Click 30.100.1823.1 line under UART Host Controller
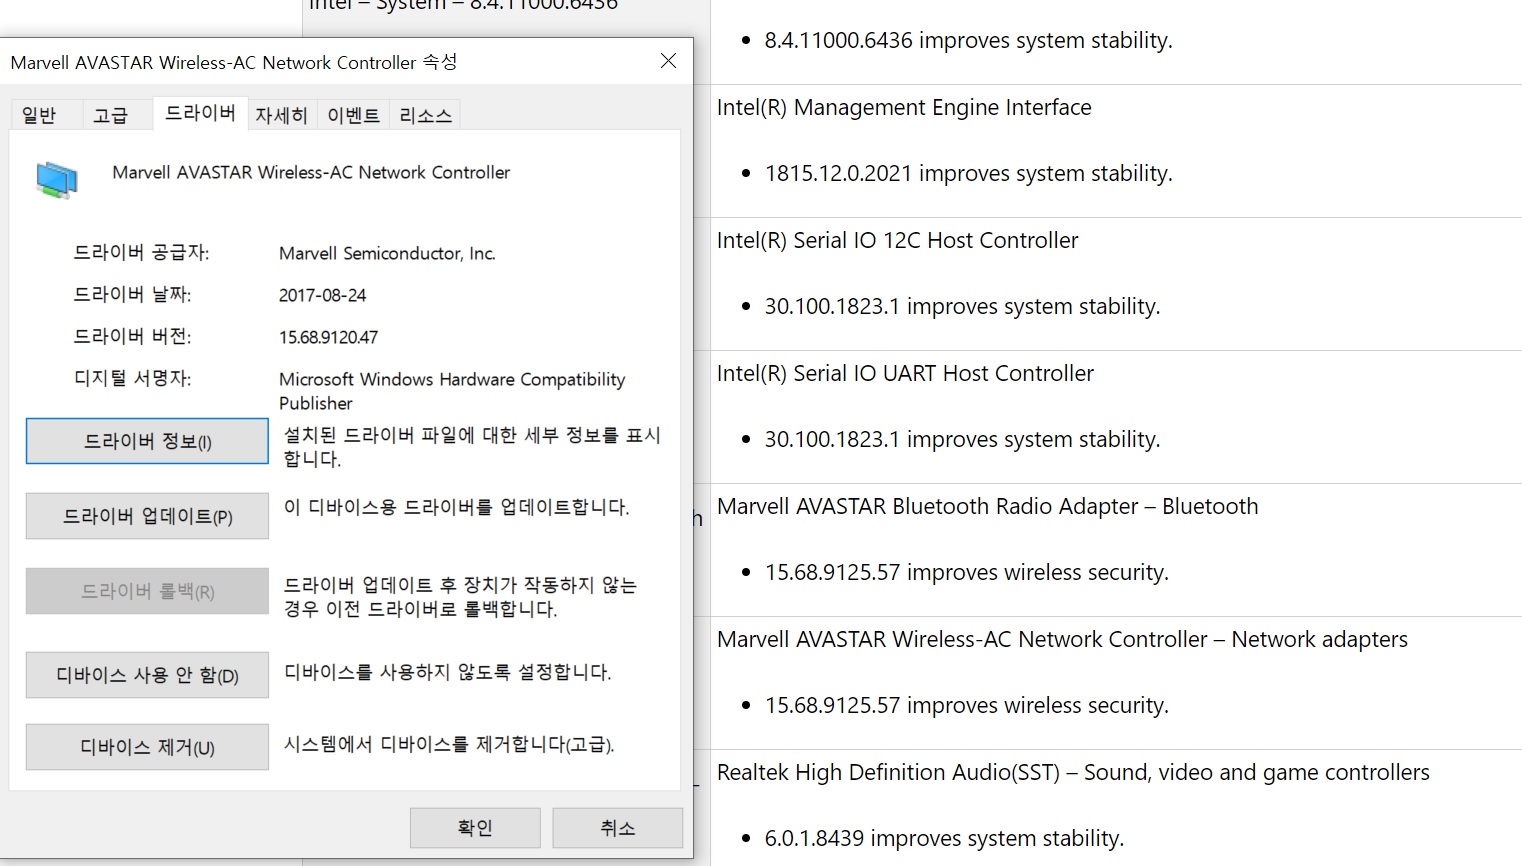1522x866 pixels. click(962, 440)
